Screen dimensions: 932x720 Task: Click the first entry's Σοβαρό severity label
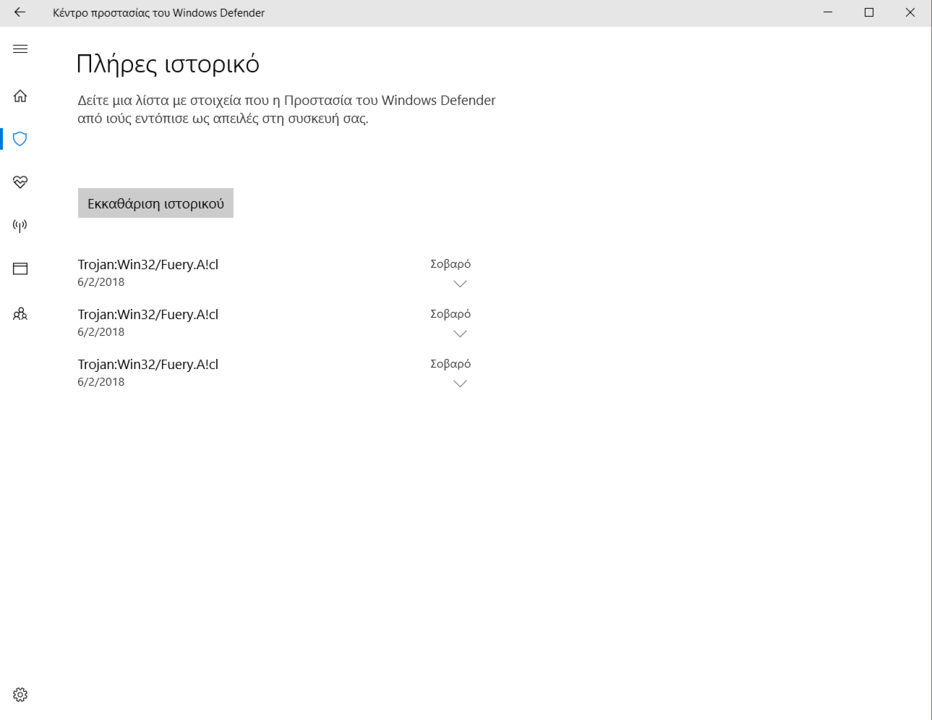pyautogui.click(x=451, y=264)
